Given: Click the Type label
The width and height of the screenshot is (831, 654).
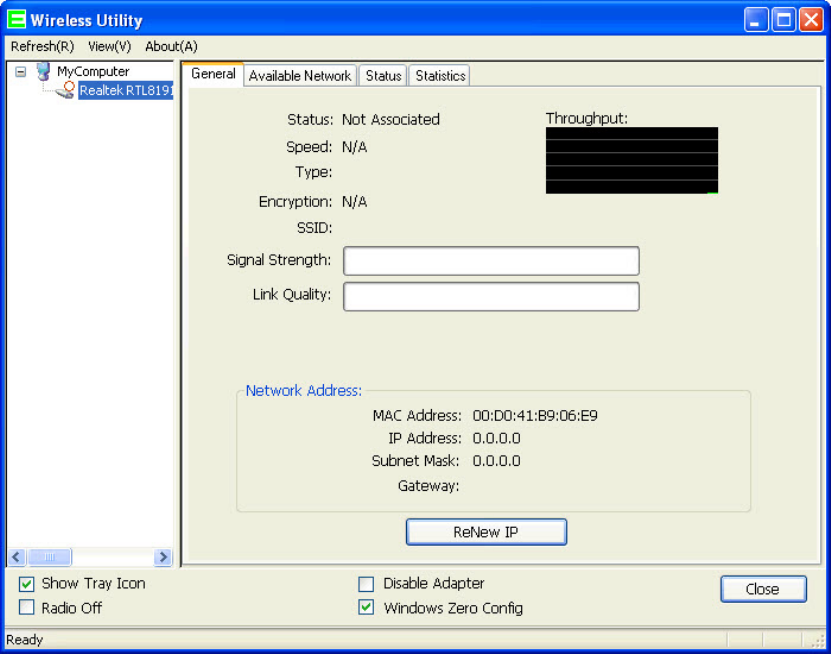Looking at the screenshot, I should click(x=314, y=172).
